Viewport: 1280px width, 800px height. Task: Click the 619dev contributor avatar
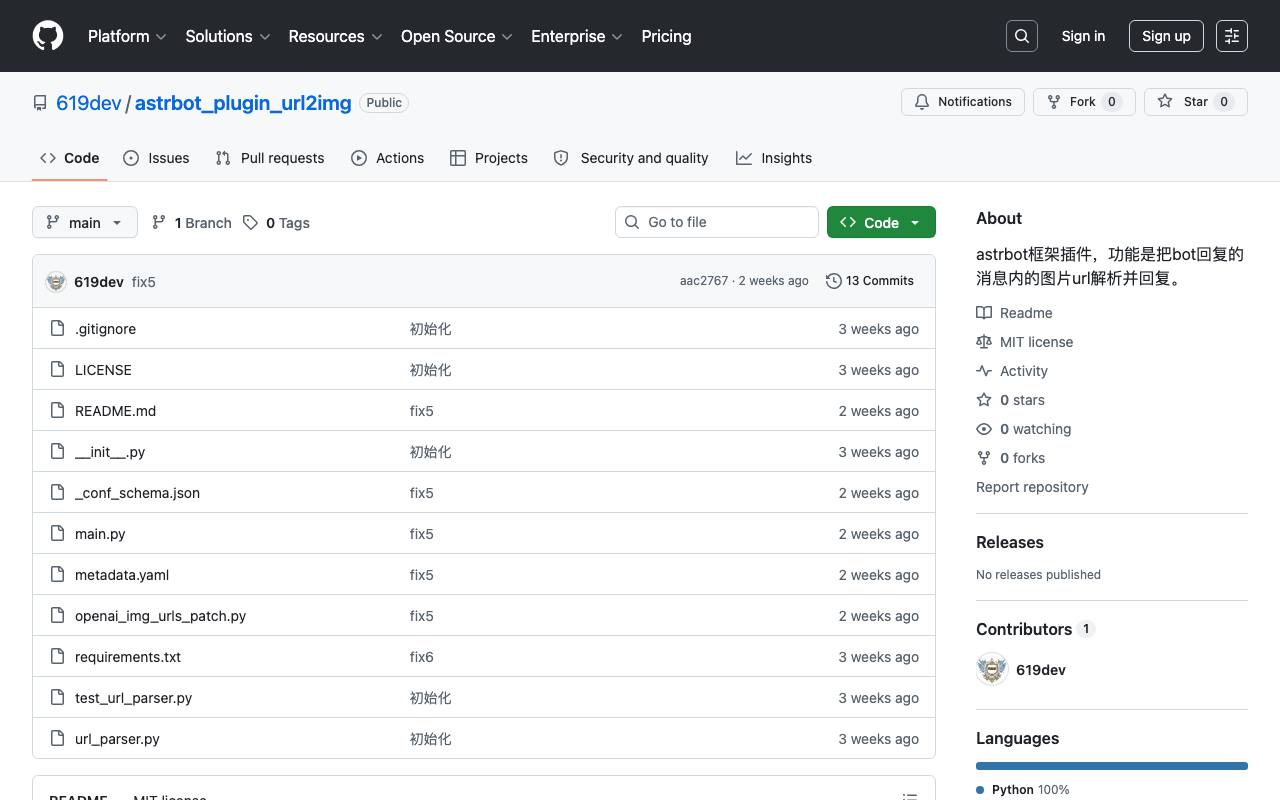(x=992, y=670)
